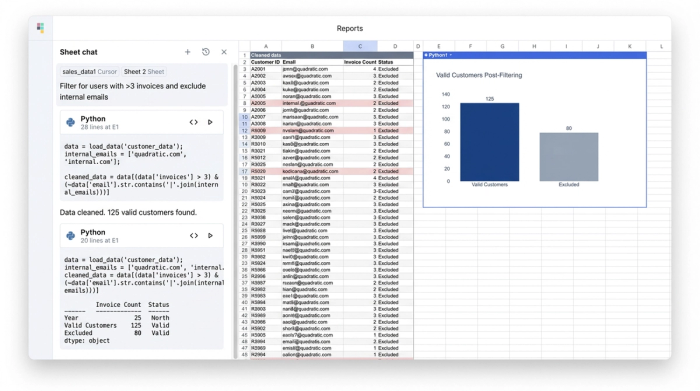Screen dimensions: 700x391
Task: Select column D header next to C
Action: (395, 46)
